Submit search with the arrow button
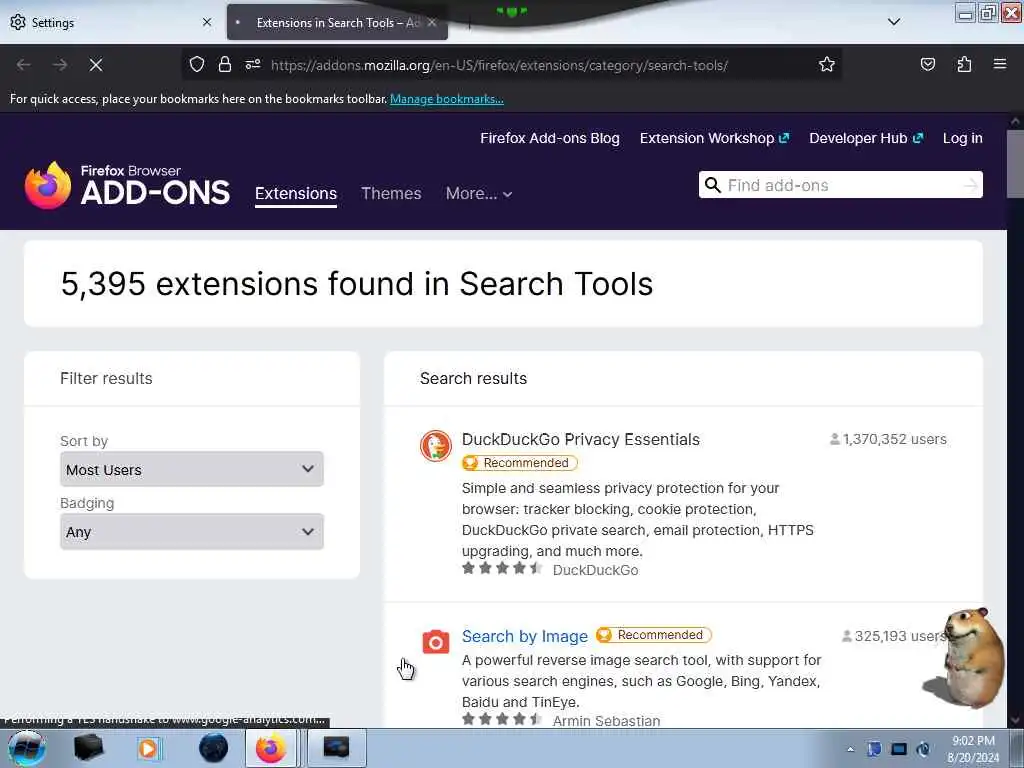This screenshot has width=1024, height=768. [x=970, y=185]
